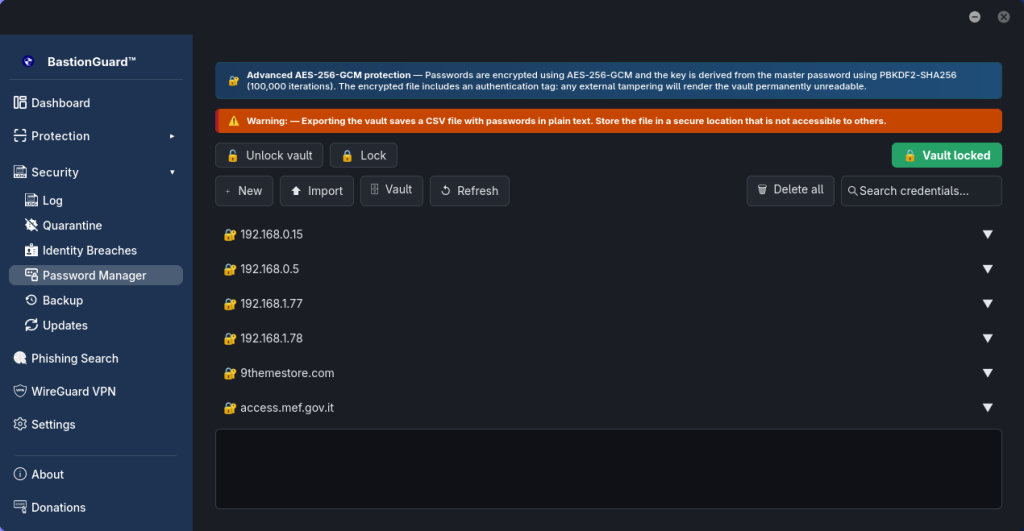
Task: Click lock icon in AES-256-GCM banner
Action: tap(233, 81)
